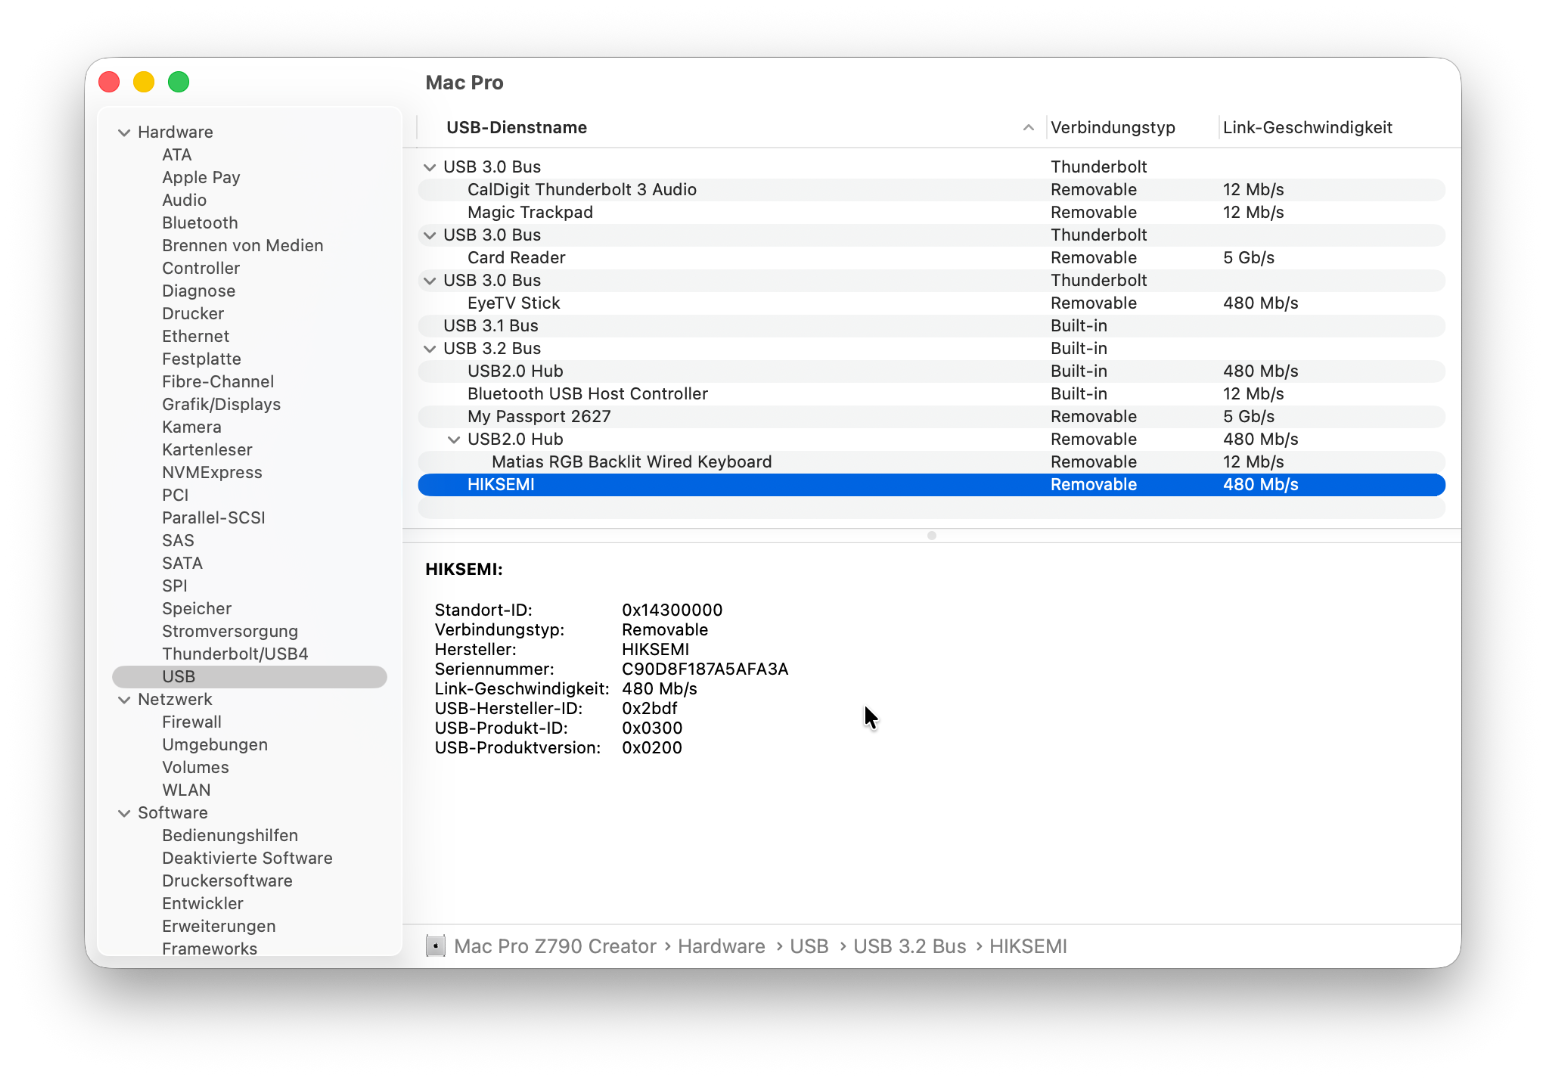Screen dimensions: 1545x1080
Task: Select Umgebungen in sidebar
Action: tap(215, 745)
